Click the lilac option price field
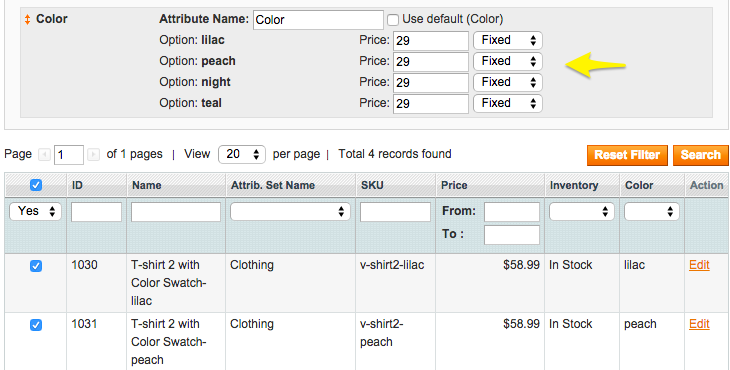Viewport: 730px width, 370px height. [x=431, y=41]
